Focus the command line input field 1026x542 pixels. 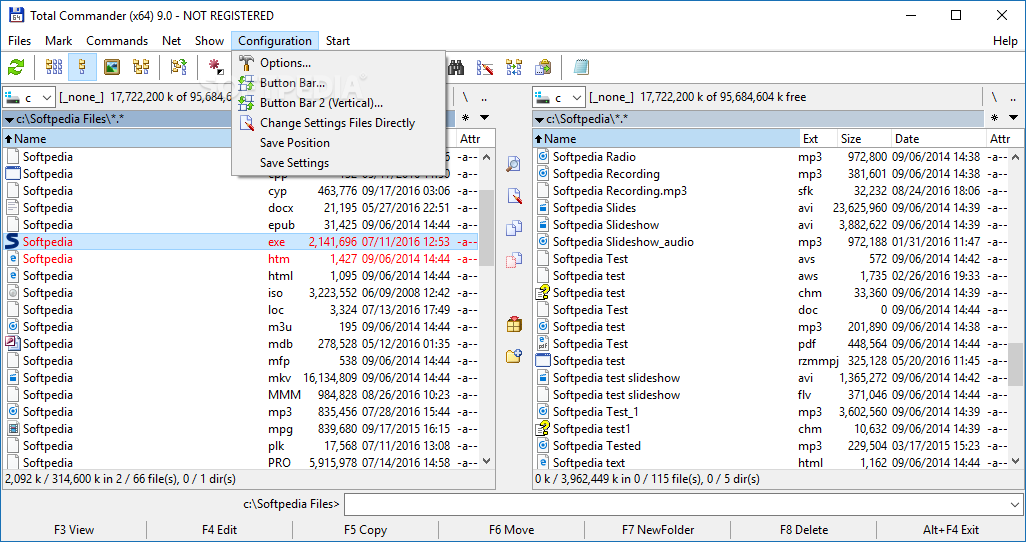tap(675, 505)
